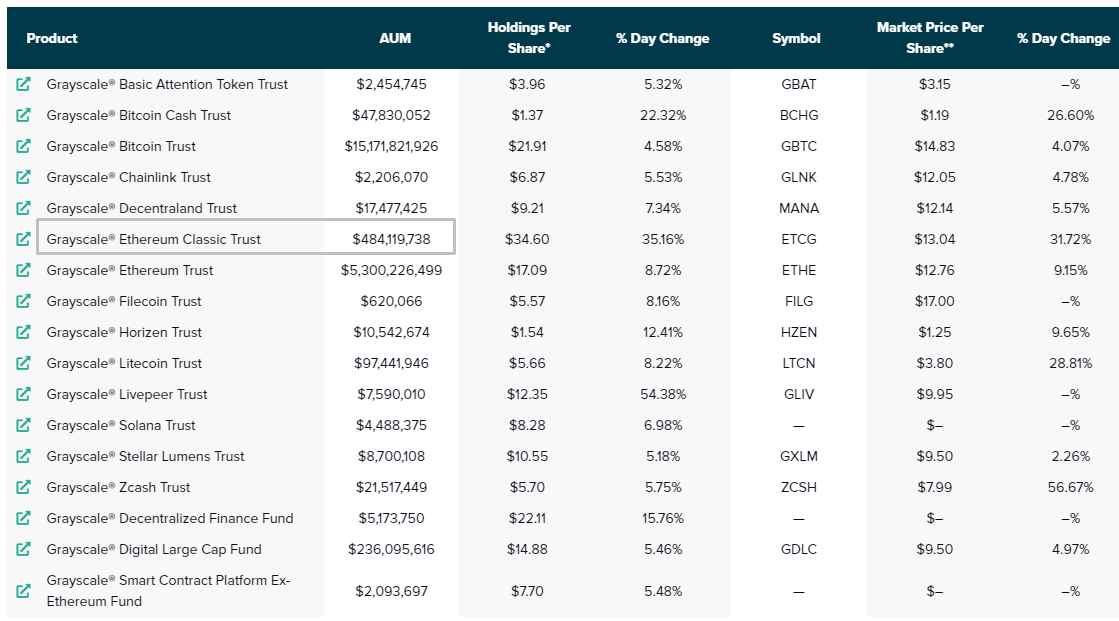Click the Grayscale Decentralized Finance Fund link
This screenshot has height=621, width=1119.
click(170, 519)
